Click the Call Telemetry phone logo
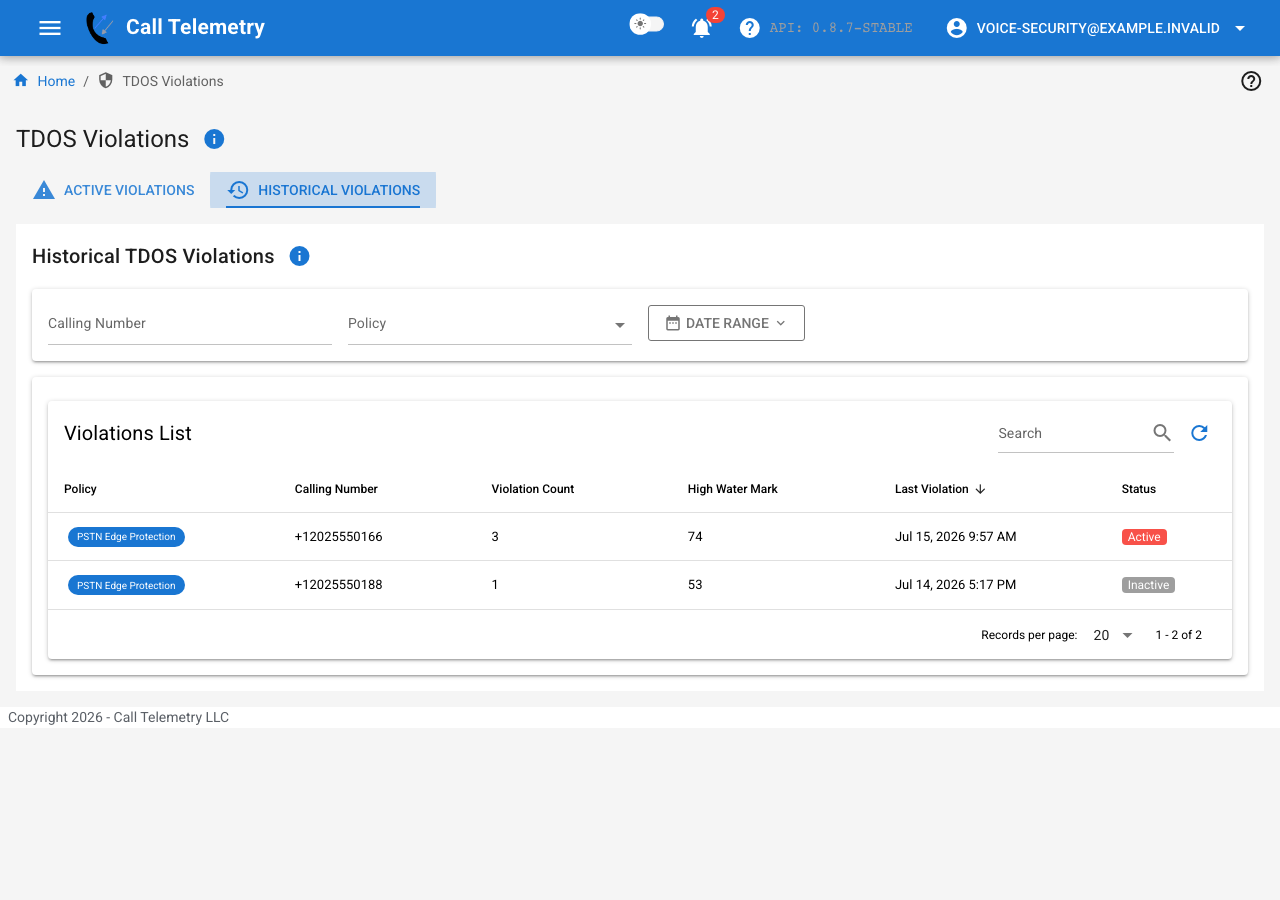 tap(100, 28)
